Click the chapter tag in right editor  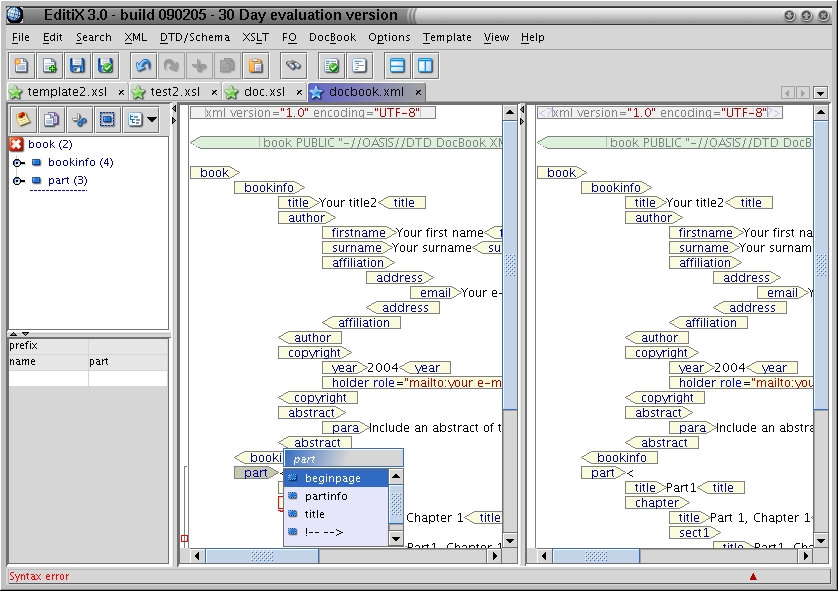click(657, 503)
